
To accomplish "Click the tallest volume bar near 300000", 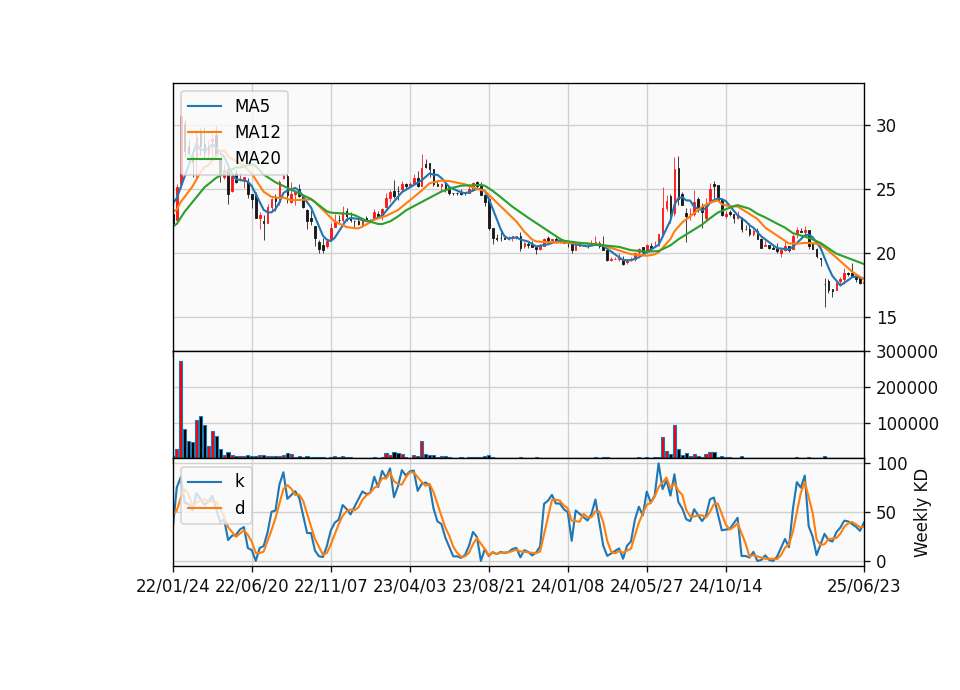I will pos(181,410).
